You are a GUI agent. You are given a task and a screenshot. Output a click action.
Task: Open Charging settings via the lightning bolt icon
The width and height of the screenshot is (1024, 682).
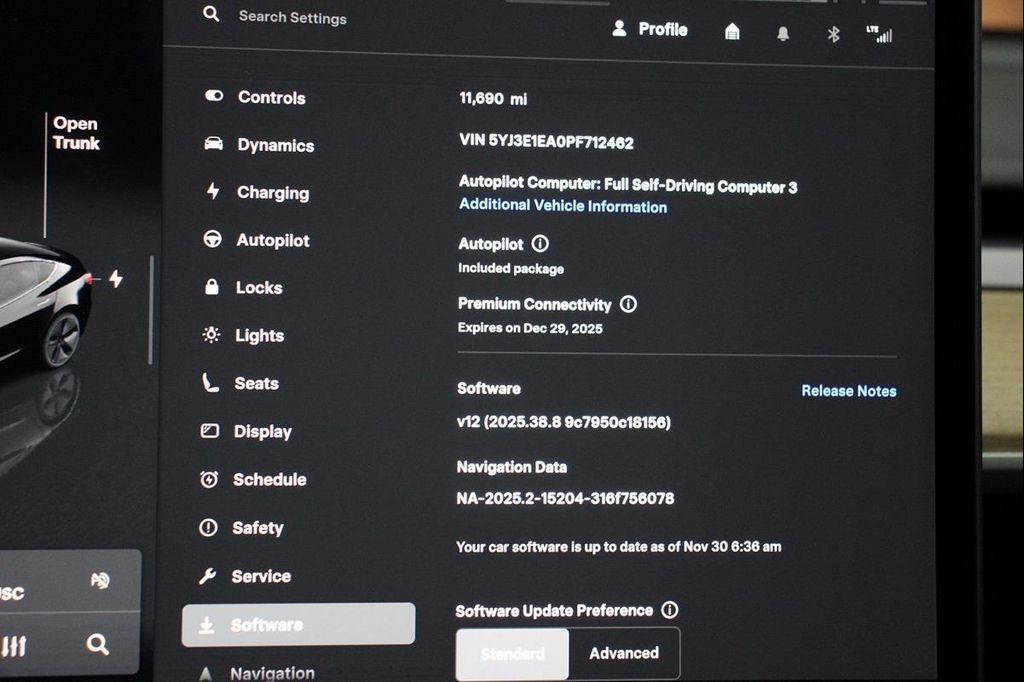[211, 192]
